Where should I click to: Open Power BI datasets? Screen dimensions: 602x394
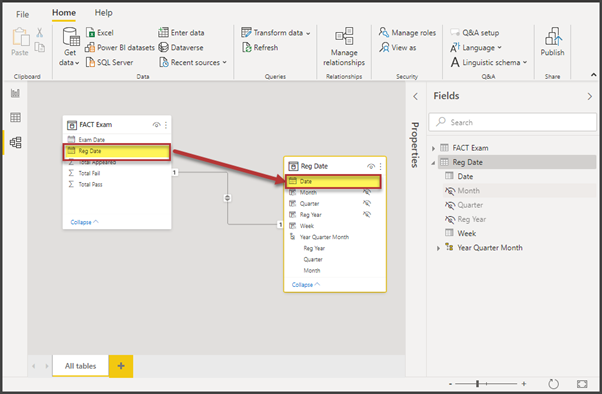(x=120, y=48)
